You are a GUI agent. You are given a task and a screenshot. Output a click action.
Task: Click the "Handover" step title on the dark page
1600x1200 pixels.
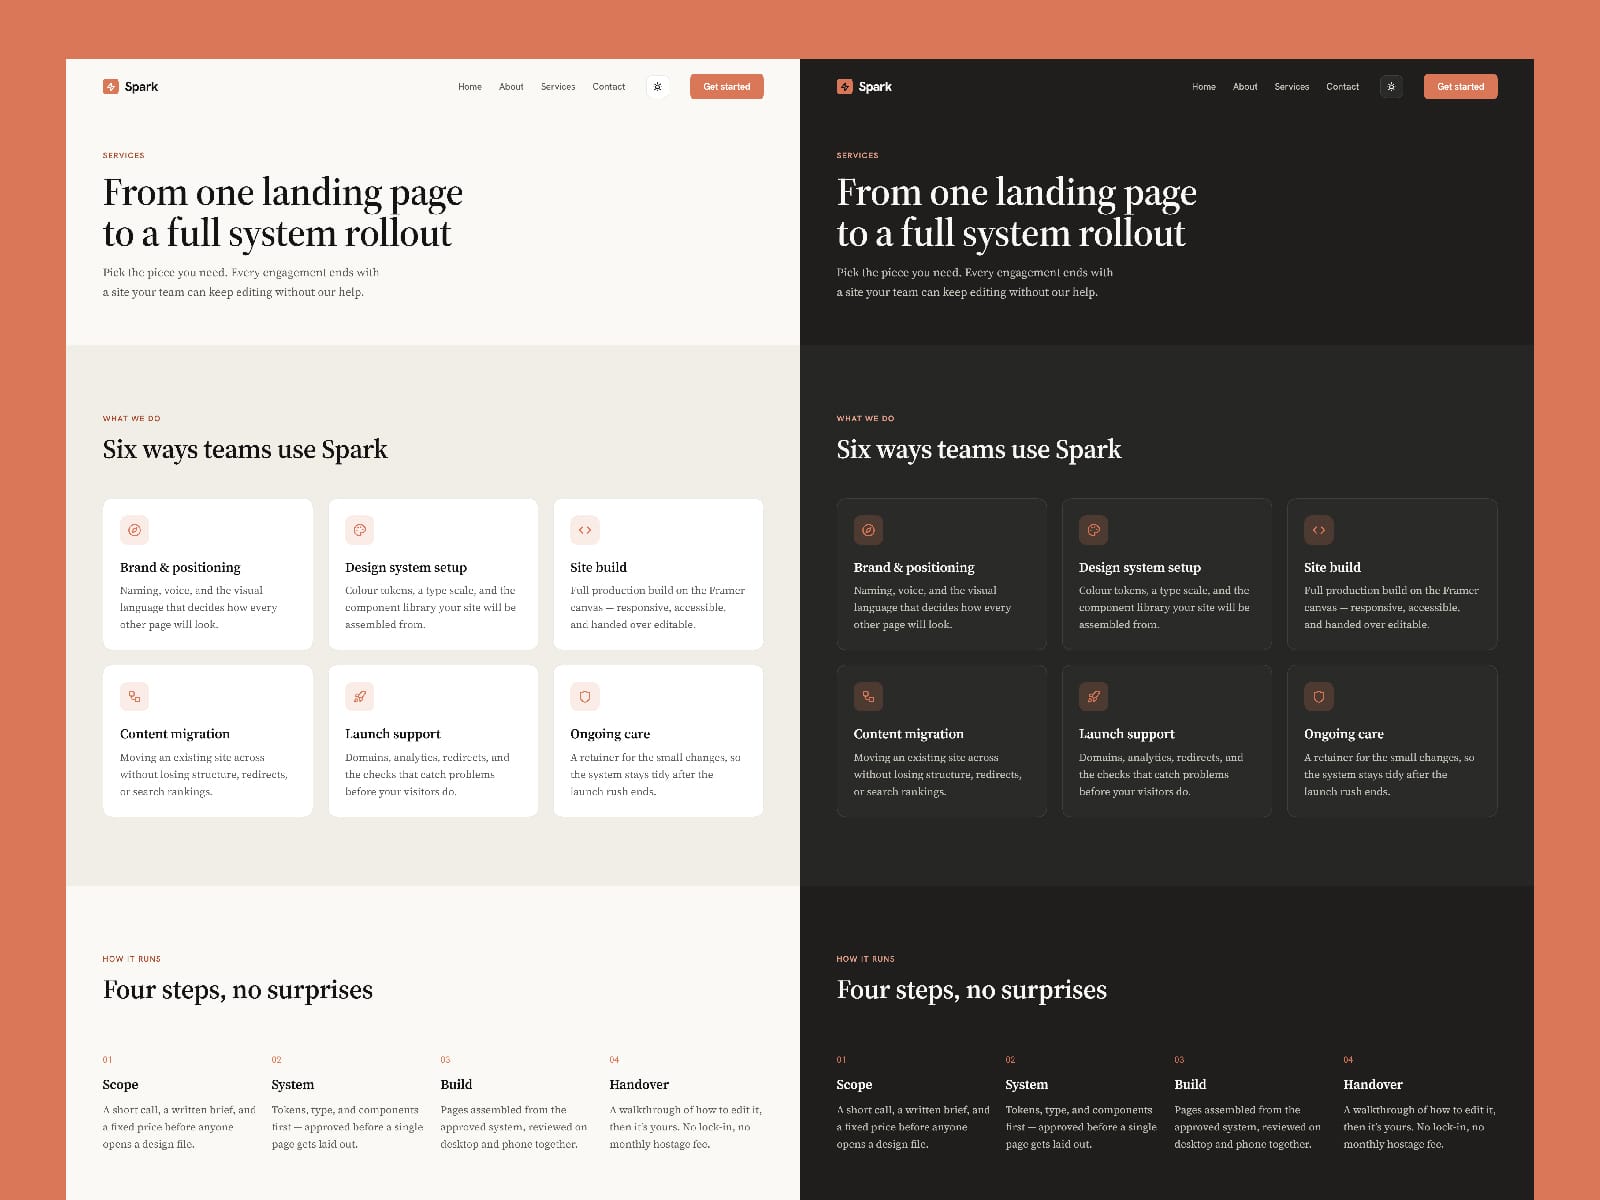1373,1085
